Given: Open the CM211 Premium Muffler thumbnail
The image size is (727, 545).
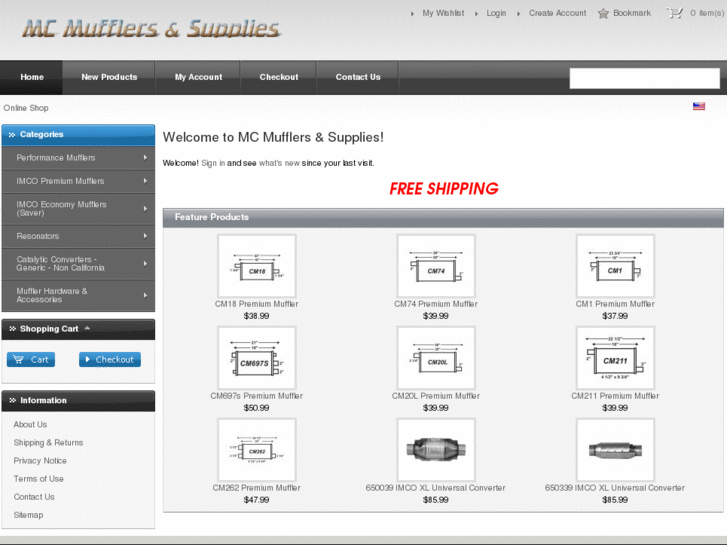Looking at the screenshot, I should pos(615,358).
